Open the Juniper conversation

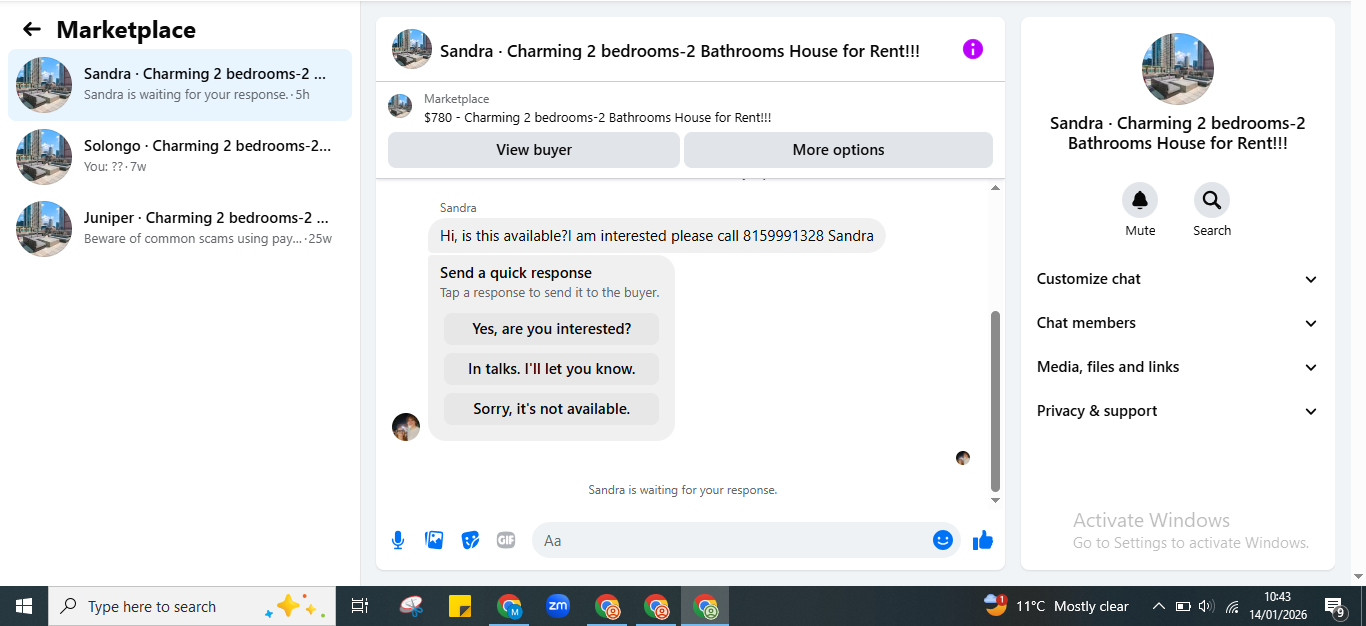click(x=180, y=229)
